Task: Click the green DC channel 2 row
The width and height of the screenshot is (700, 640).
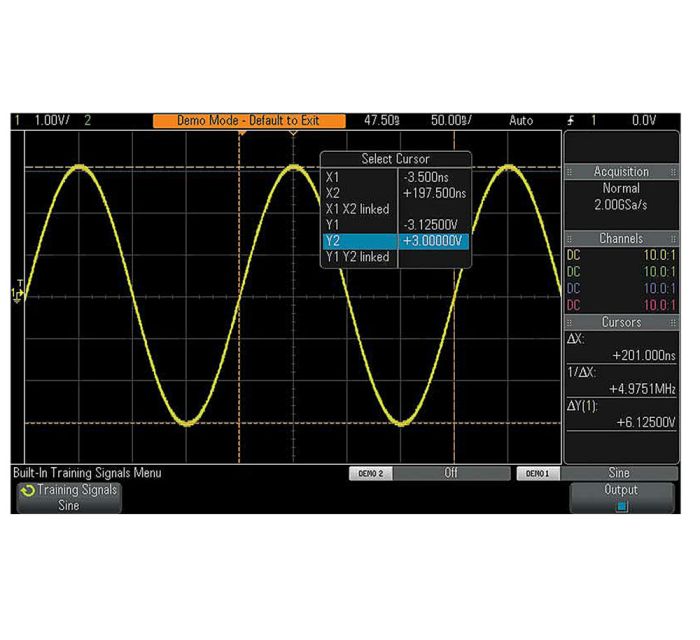Action: coord(621,272)
